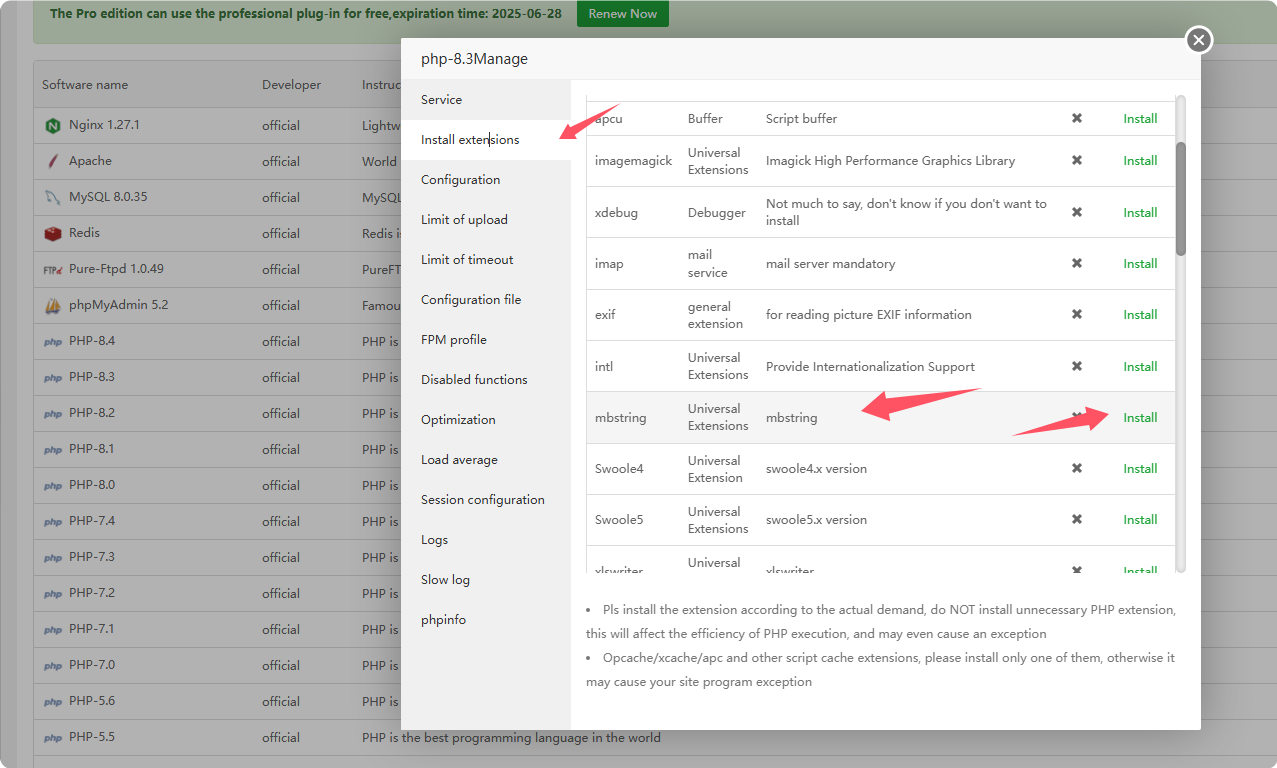Click the extension list scrollbar
The height and width of the screenshot is (768, 1277).
(x=1180, y=198)
